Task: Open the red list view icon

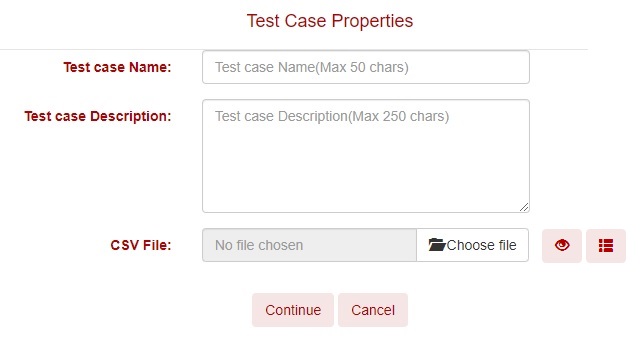Action: (x=606, y=245)
